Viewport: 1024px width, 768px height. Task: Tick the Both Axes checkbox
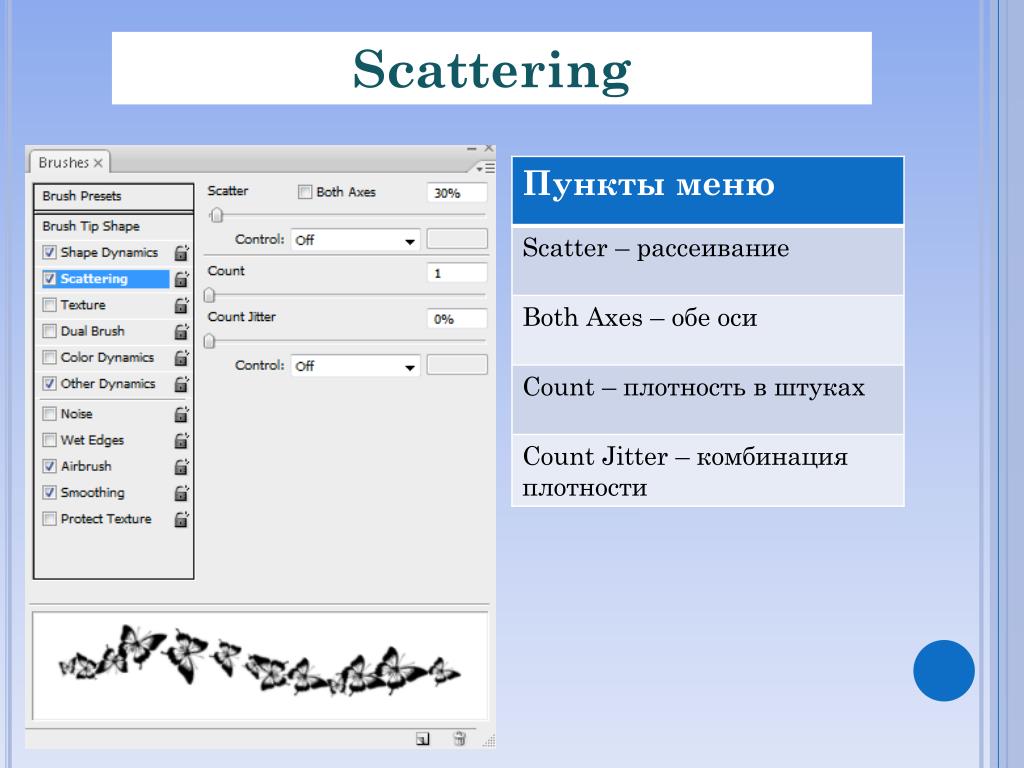[304, 192]
